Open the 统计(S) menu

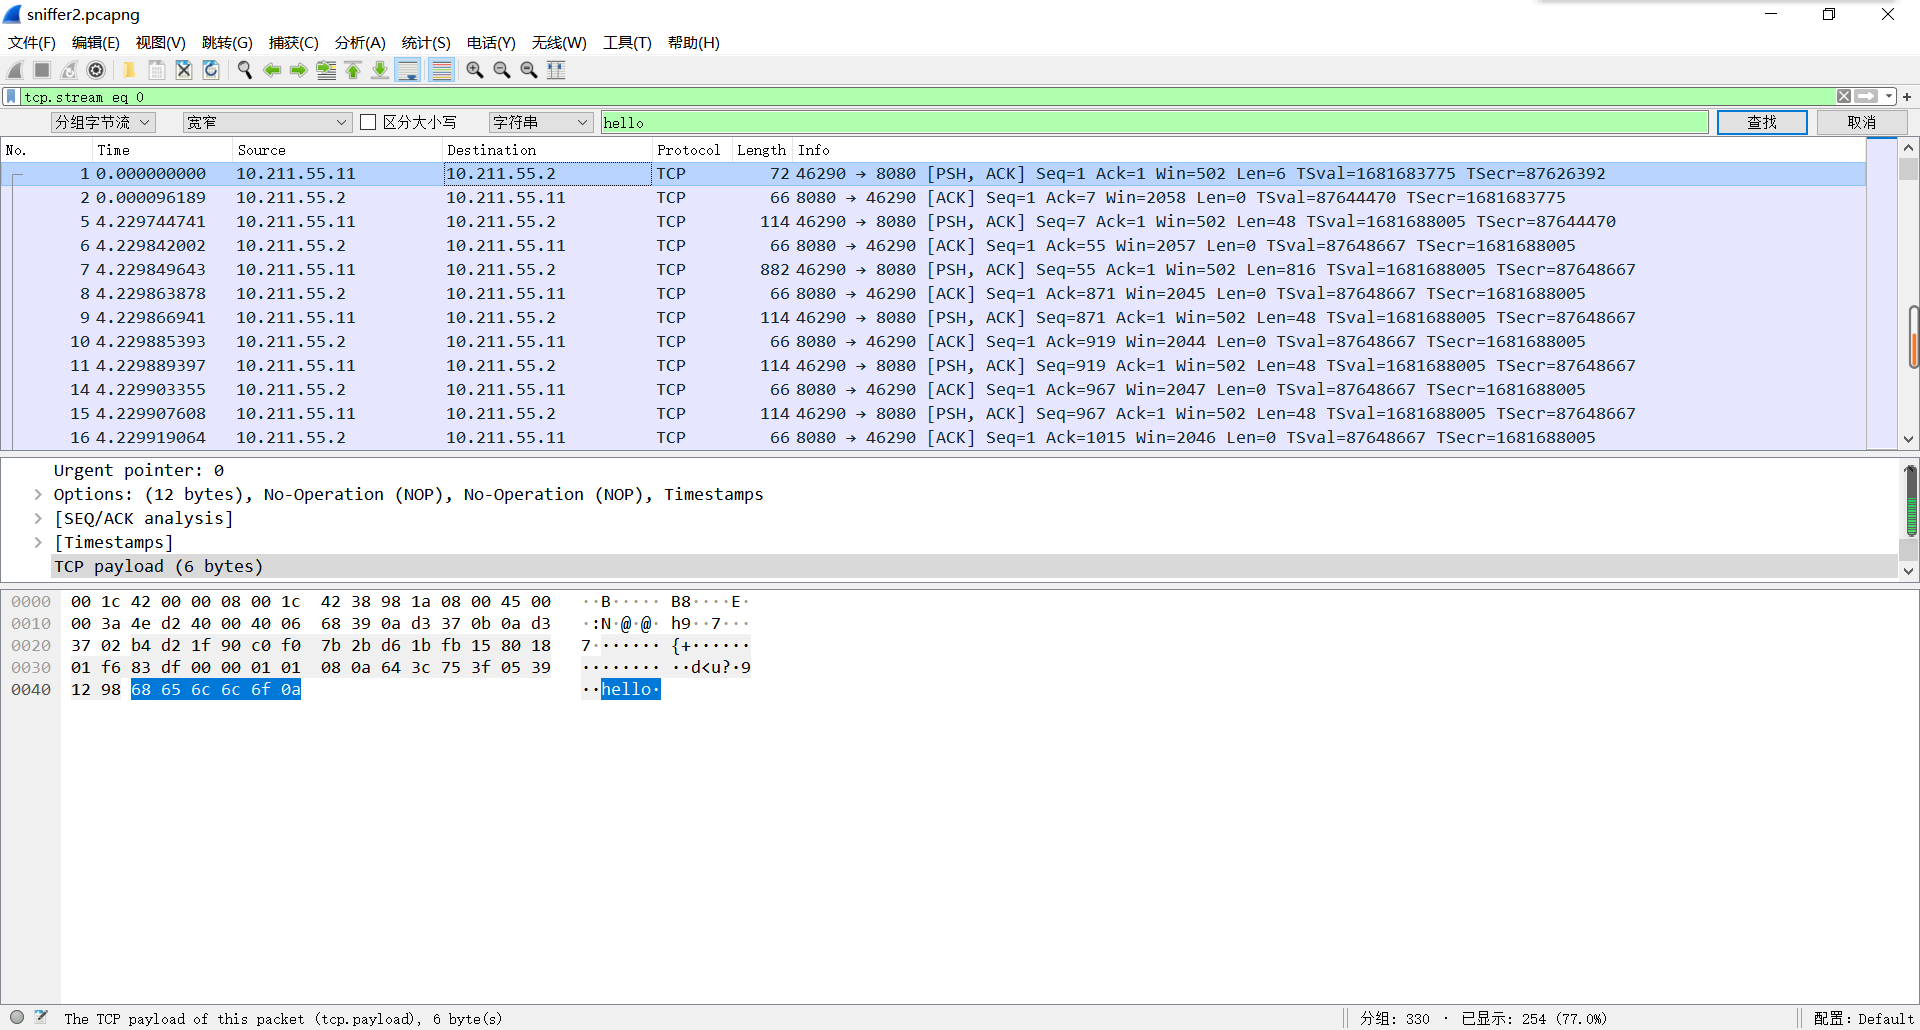click(x=425, y=43)
